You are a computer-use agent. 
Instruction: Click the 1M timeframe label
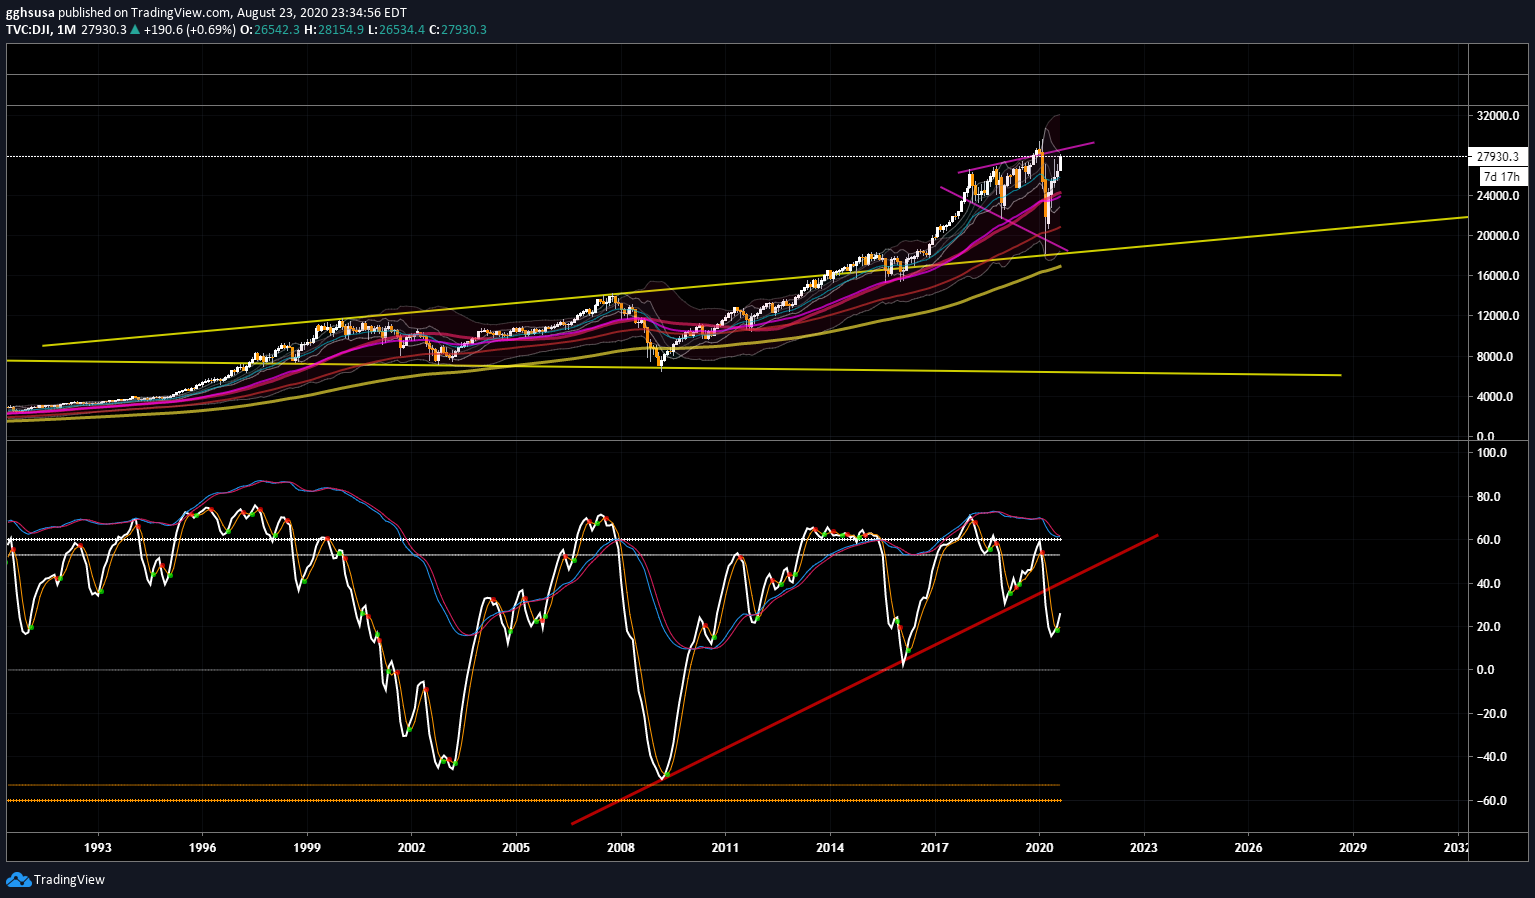click(67, 30)
